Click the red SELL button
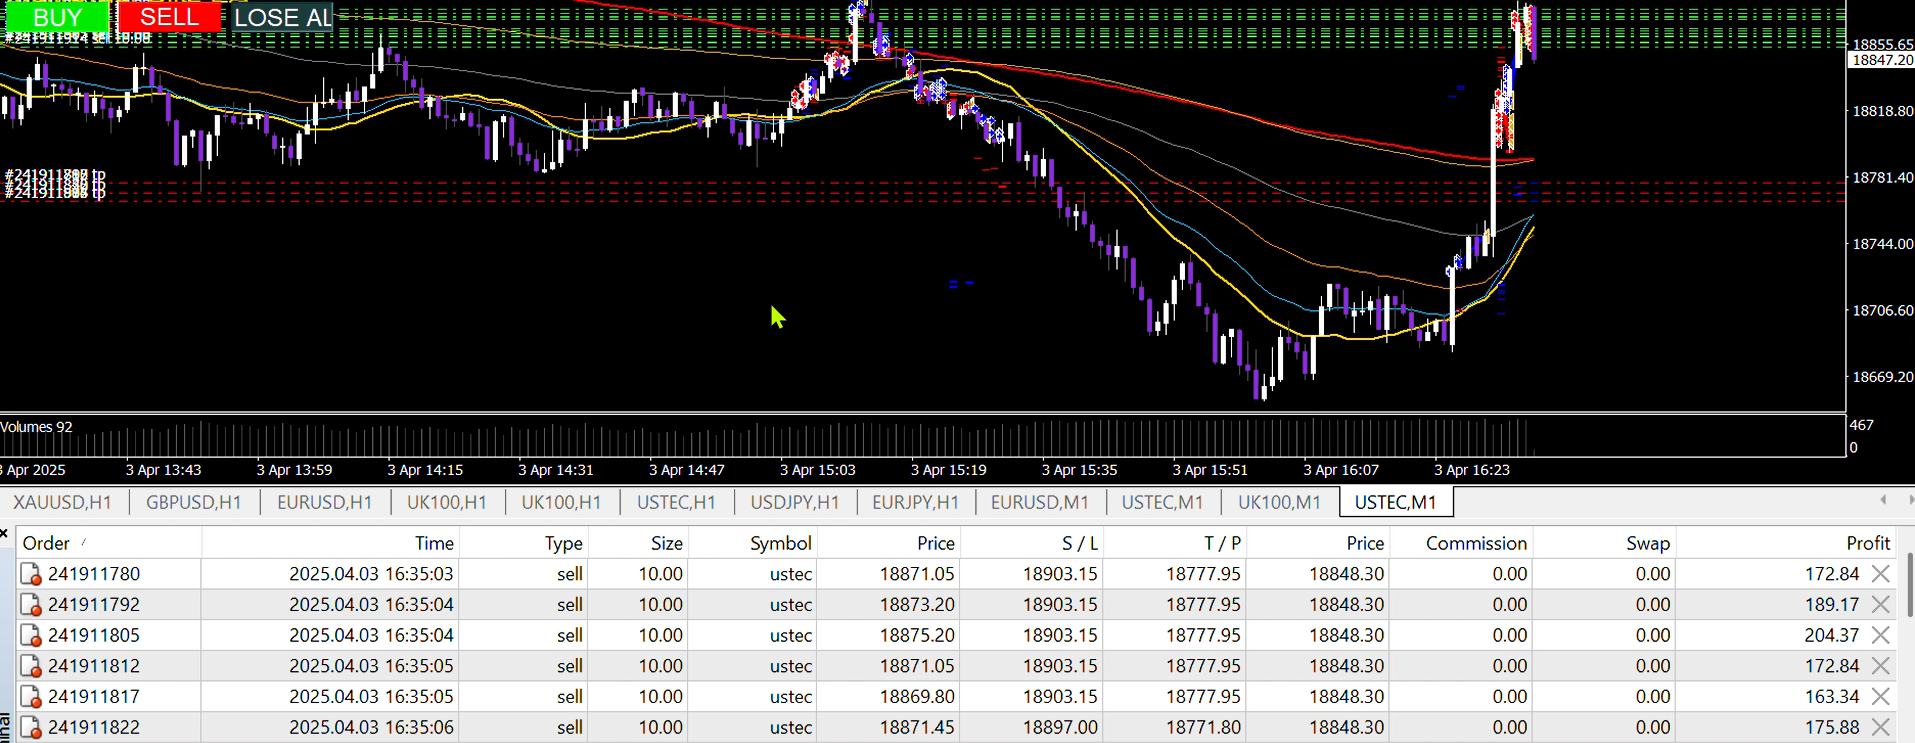The width and height of the screenshot is (1915, 743). [x=169, y=17]
